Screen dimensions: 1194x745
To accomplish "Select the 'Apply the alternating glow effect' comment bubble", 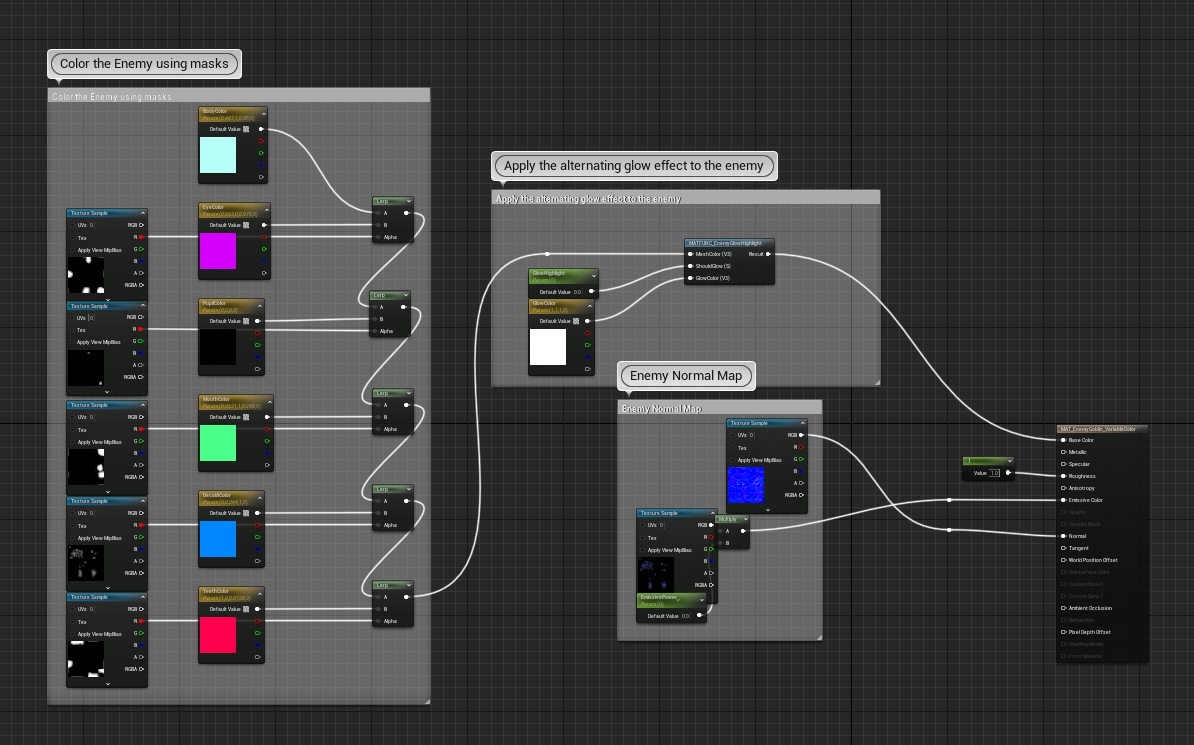I will 634,166.
